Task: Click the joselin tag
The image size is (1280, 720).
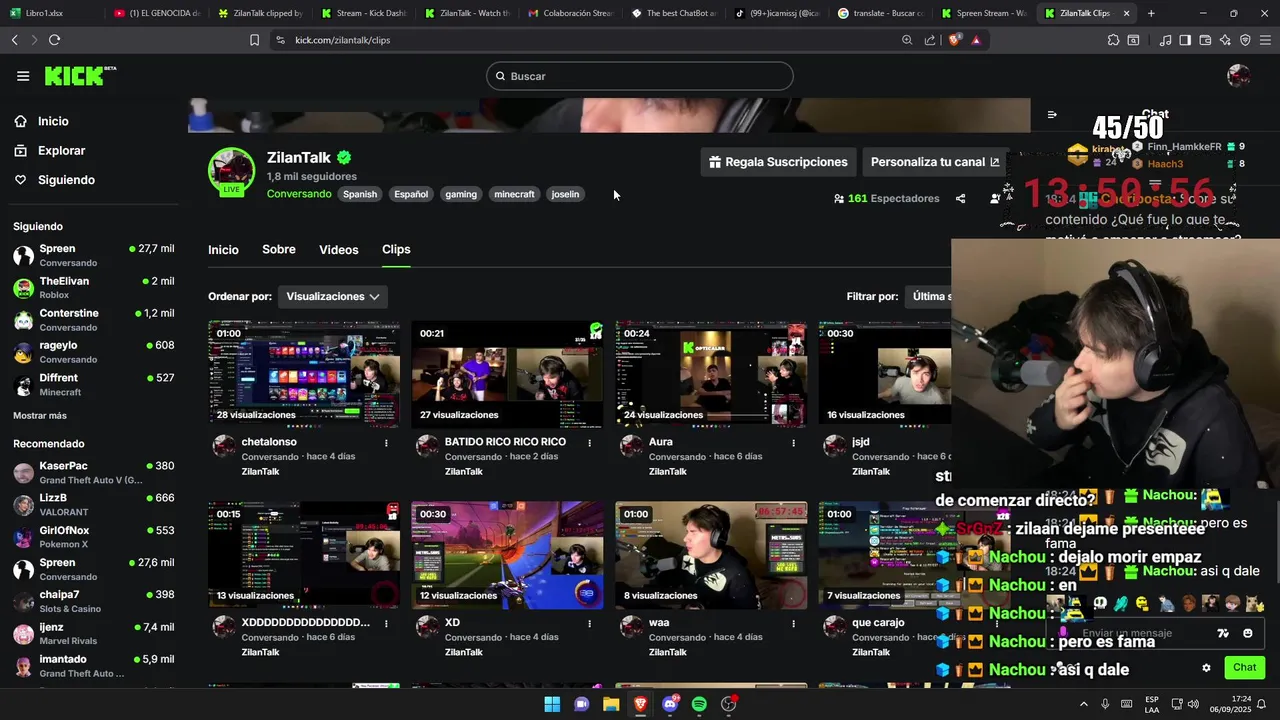Action: [x=565, y=194]
